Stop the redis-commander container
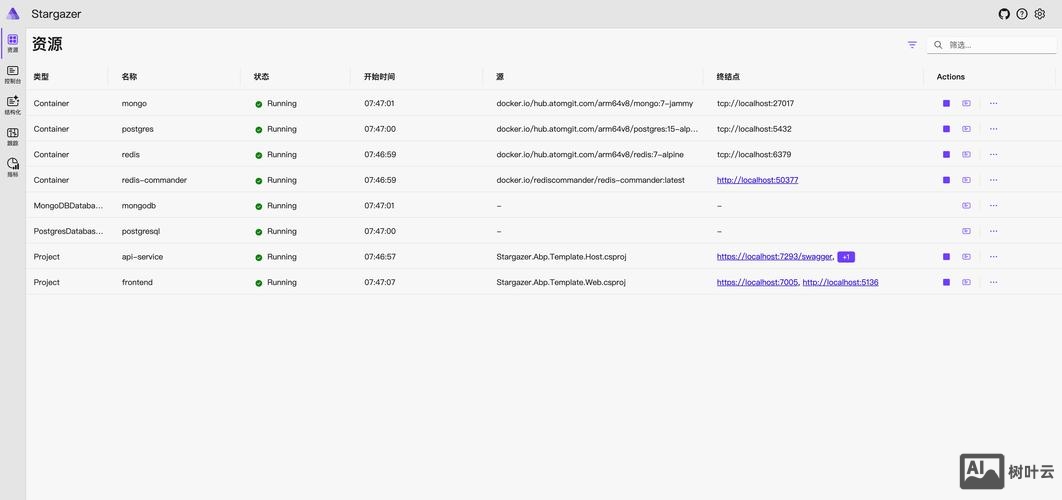 946,180
